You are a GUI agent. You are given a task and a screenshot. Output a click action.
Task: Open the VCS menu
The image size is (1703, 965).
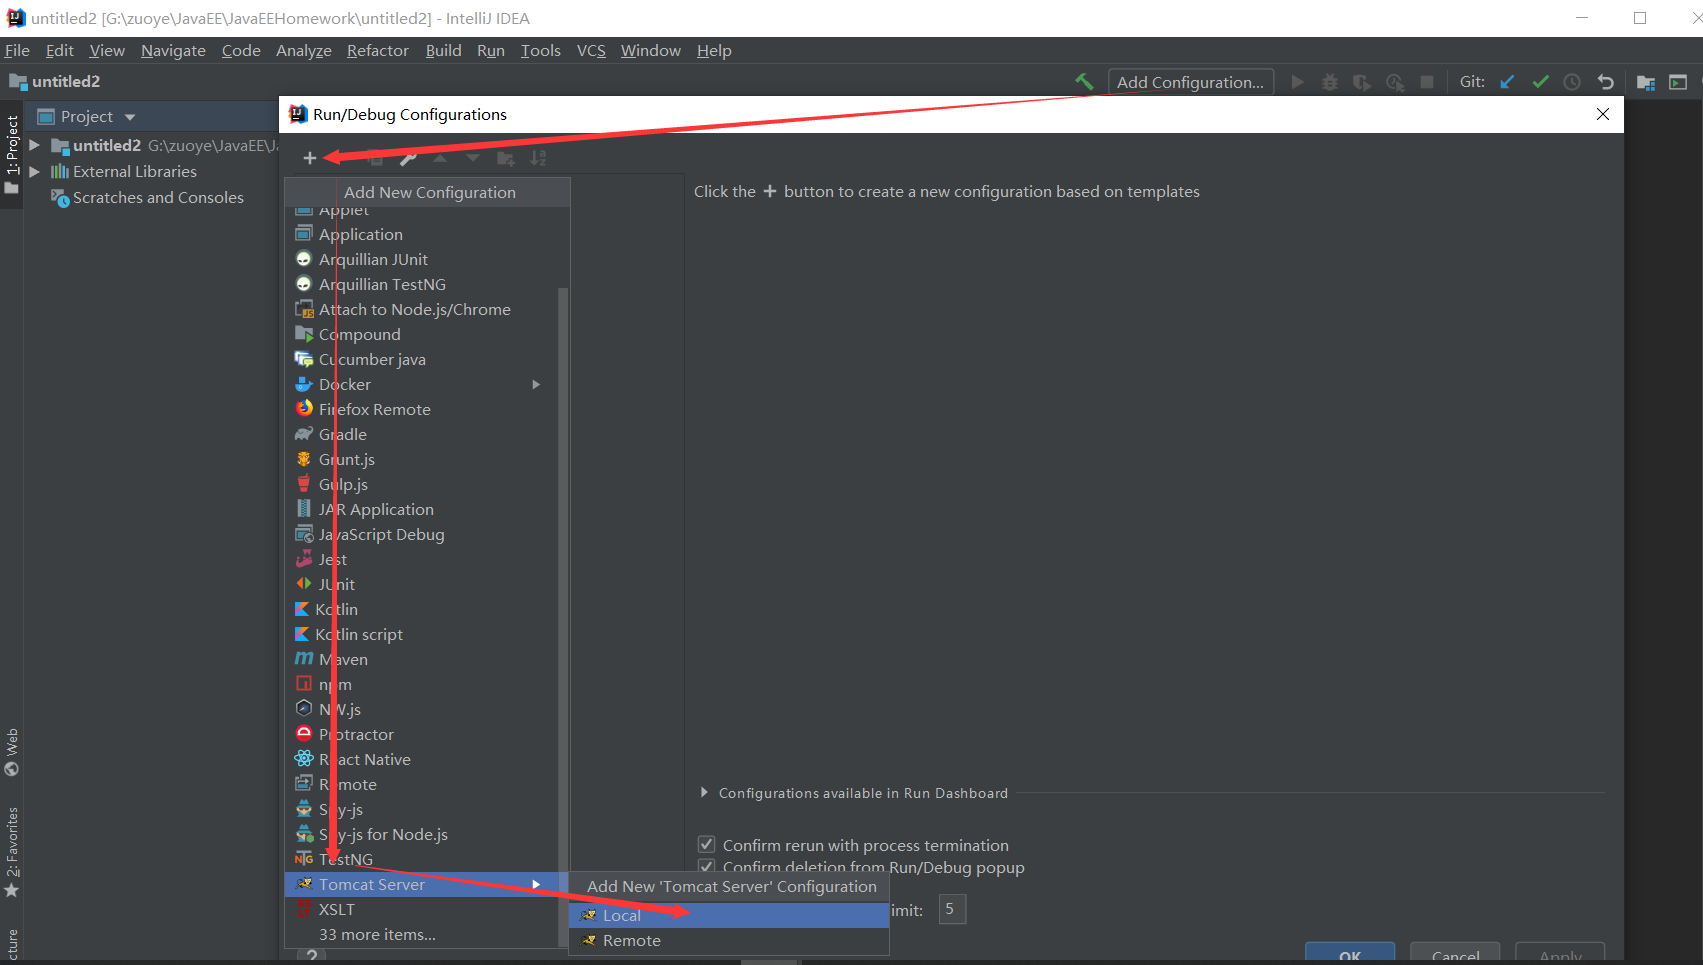(x=591, y=50)
